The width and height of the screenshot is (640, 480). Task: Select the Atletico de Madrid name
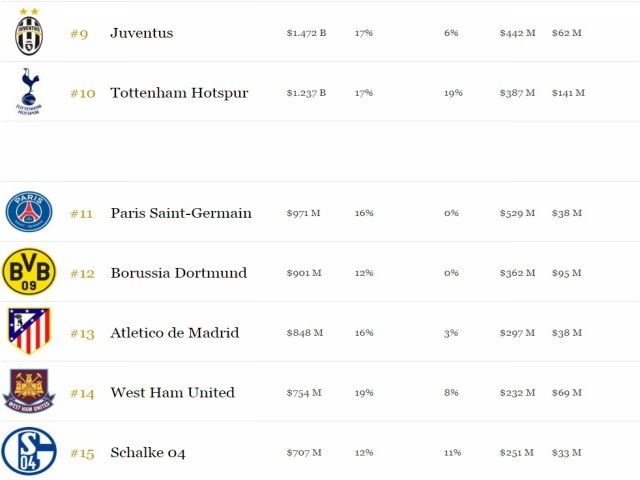175,333
